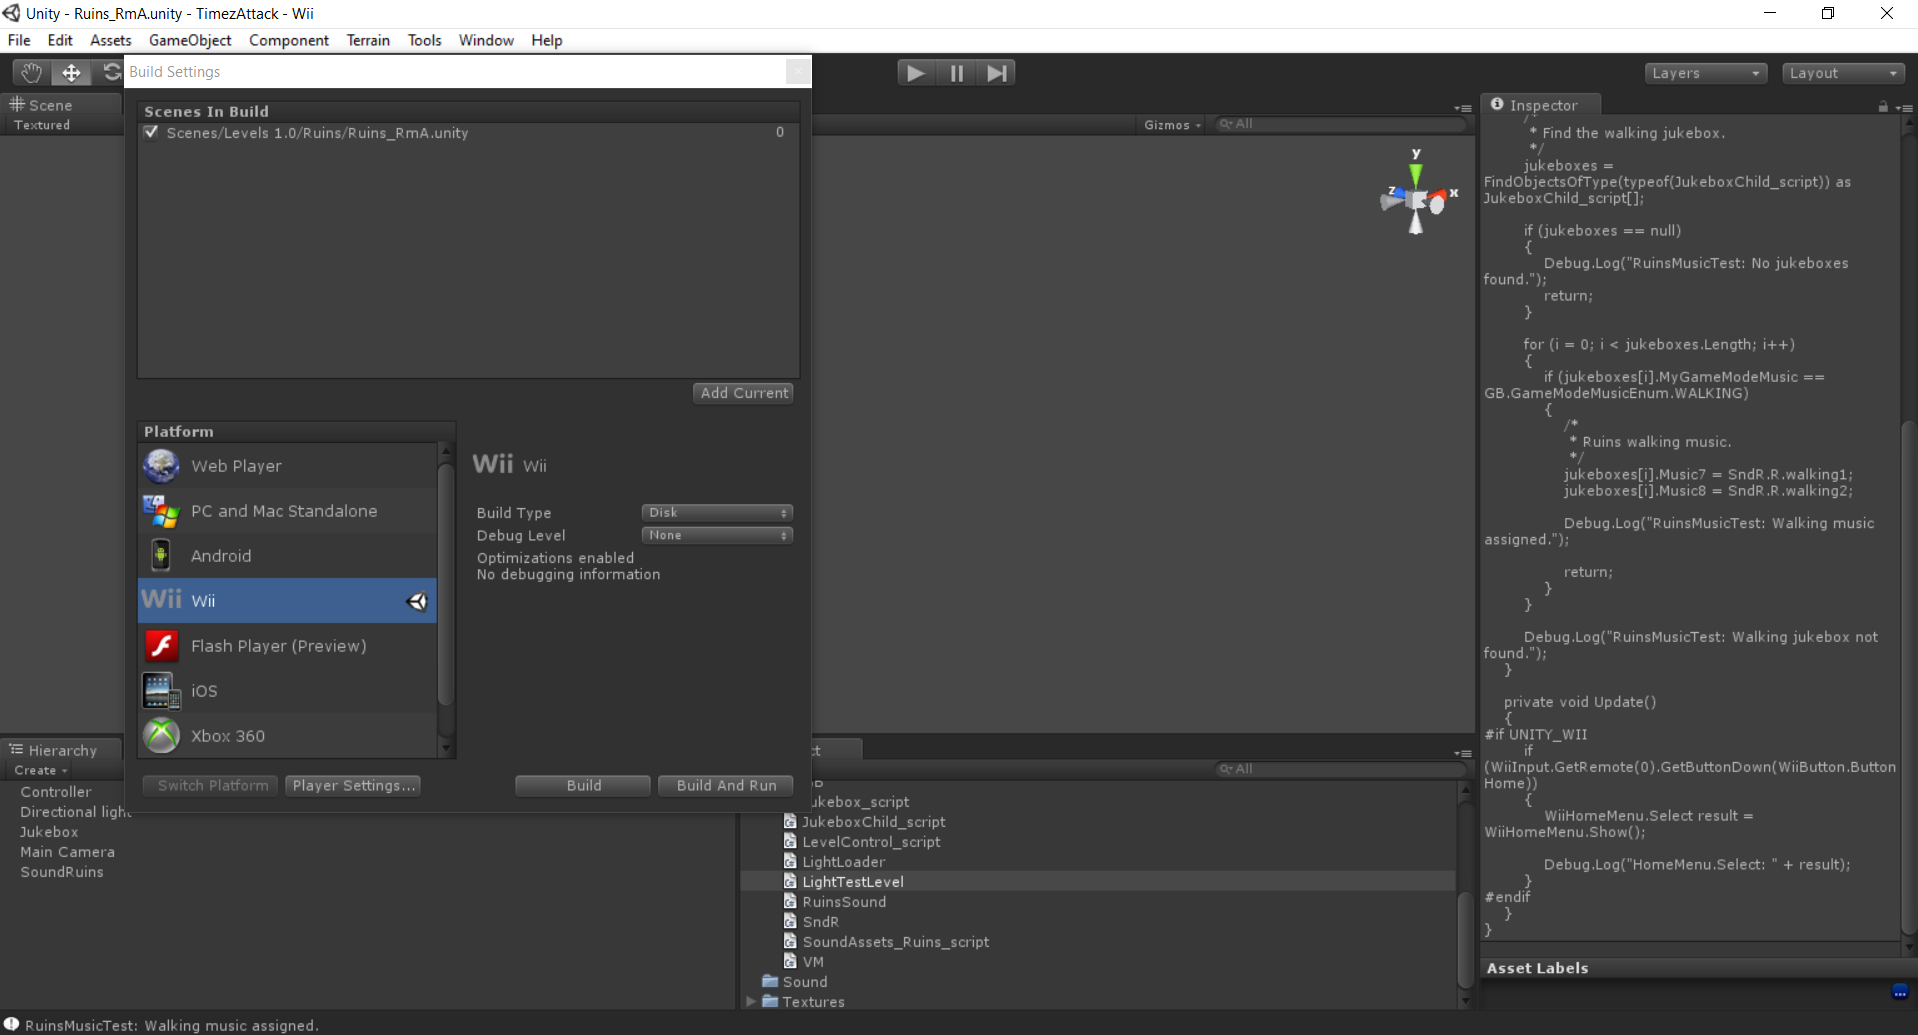Image resolution: width=1918 pixels, height=1035 pixels.
Task: Open the Layers dropdown
Action: click(1706, 73)
